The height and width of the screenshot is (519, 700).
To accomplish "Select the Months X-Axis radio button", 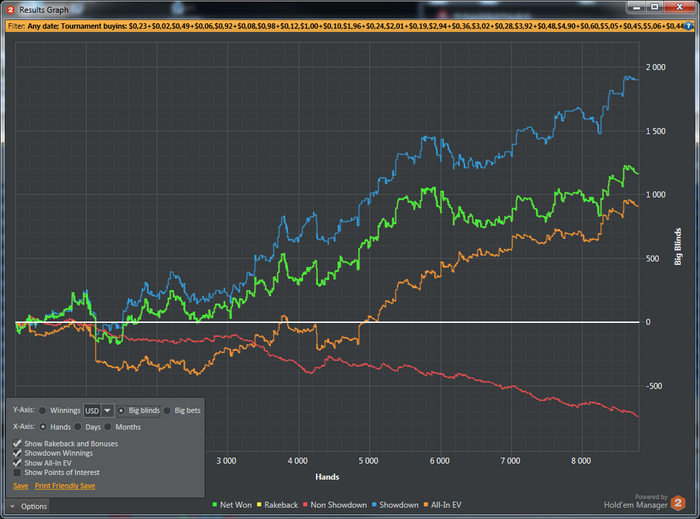I will (108, 427).
